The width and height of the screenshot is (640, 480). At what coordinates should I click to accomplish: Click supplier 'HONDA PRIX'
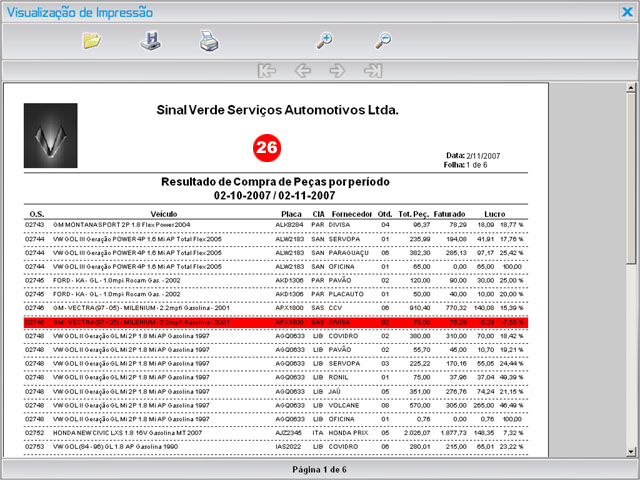[x=349, y=433]
